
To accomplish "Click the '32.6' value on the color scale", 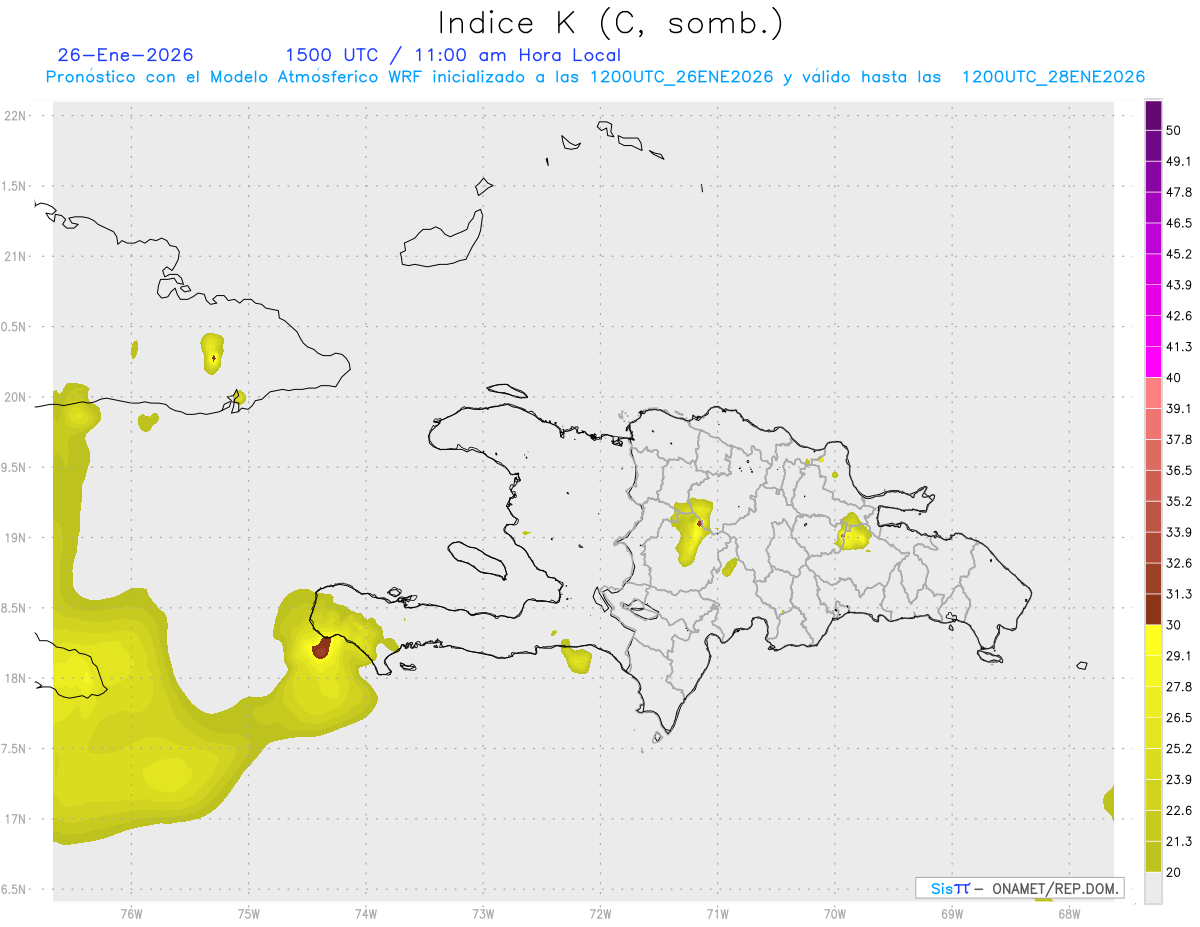I will 1179,563.
